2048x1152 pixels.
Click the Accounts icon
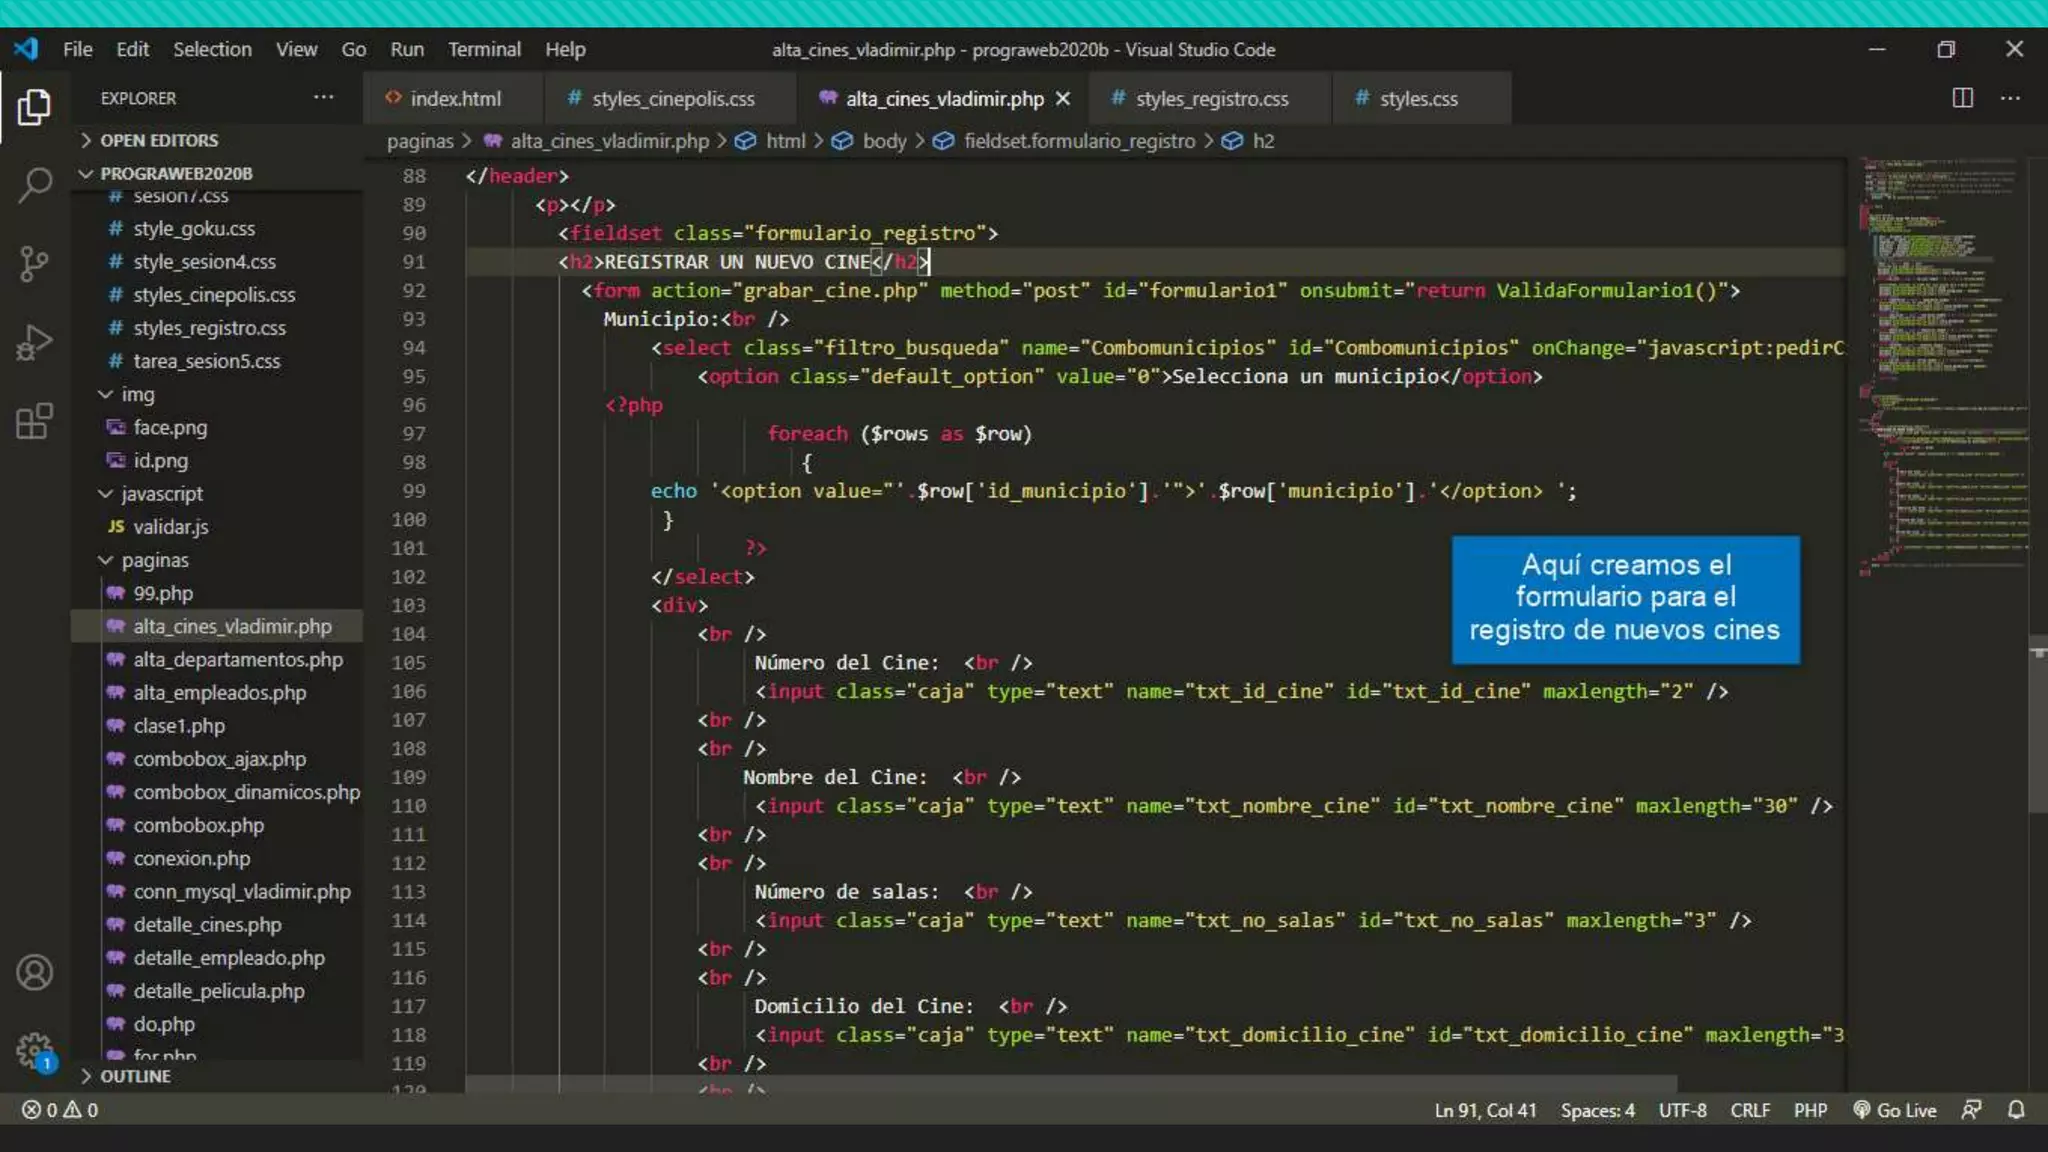point(34,972)
